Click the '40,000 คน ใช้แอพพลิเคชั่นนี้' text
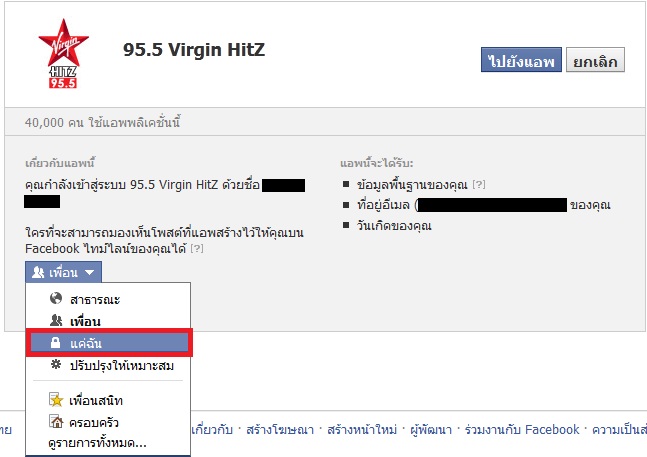 [x=102, y=122]
